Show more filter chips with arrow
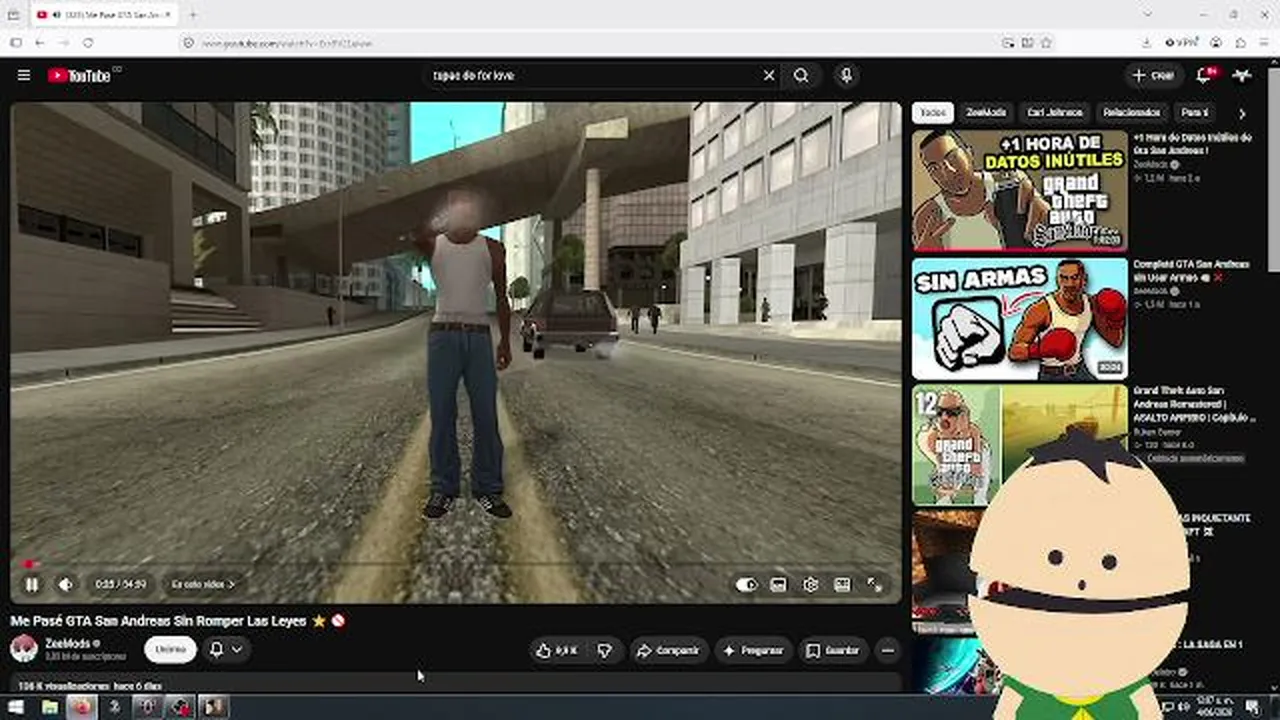Viewport: 1280px width, 720px height. pyautogui.click(x=1242, y=113)
